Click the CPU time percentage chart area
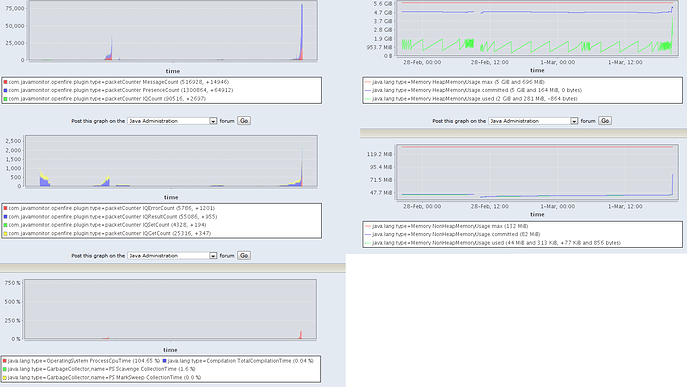The height and width of the screenshot is (387, 690). click(170, 309)
